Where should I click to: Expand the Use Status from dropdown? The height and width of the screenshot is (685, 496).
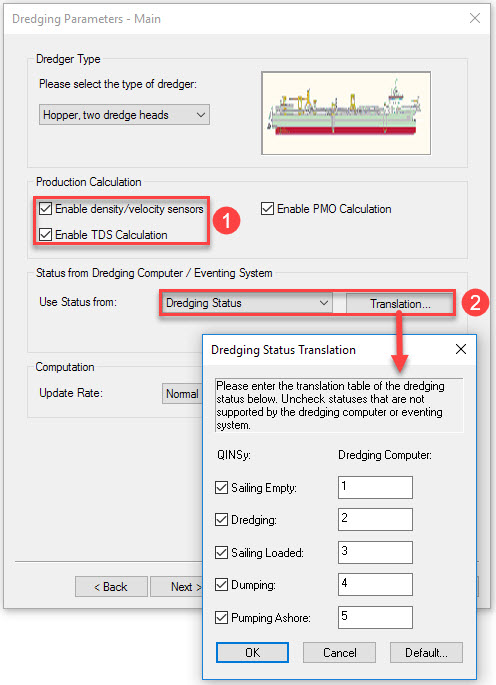(247, 303)
